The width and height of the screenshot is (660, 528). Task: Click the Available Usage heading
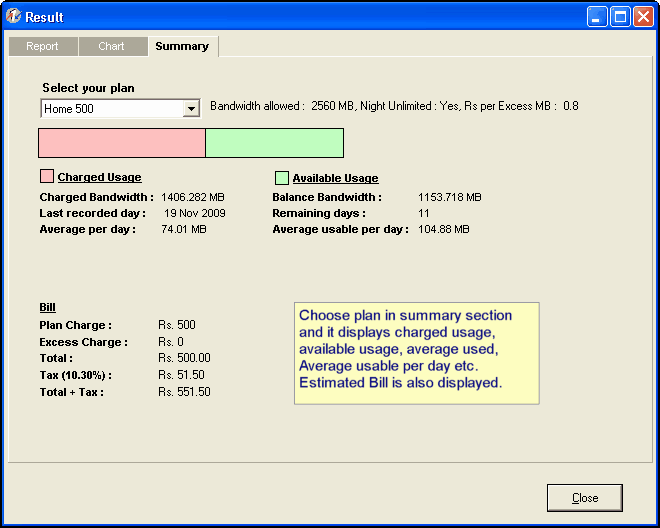pos(335,179)
